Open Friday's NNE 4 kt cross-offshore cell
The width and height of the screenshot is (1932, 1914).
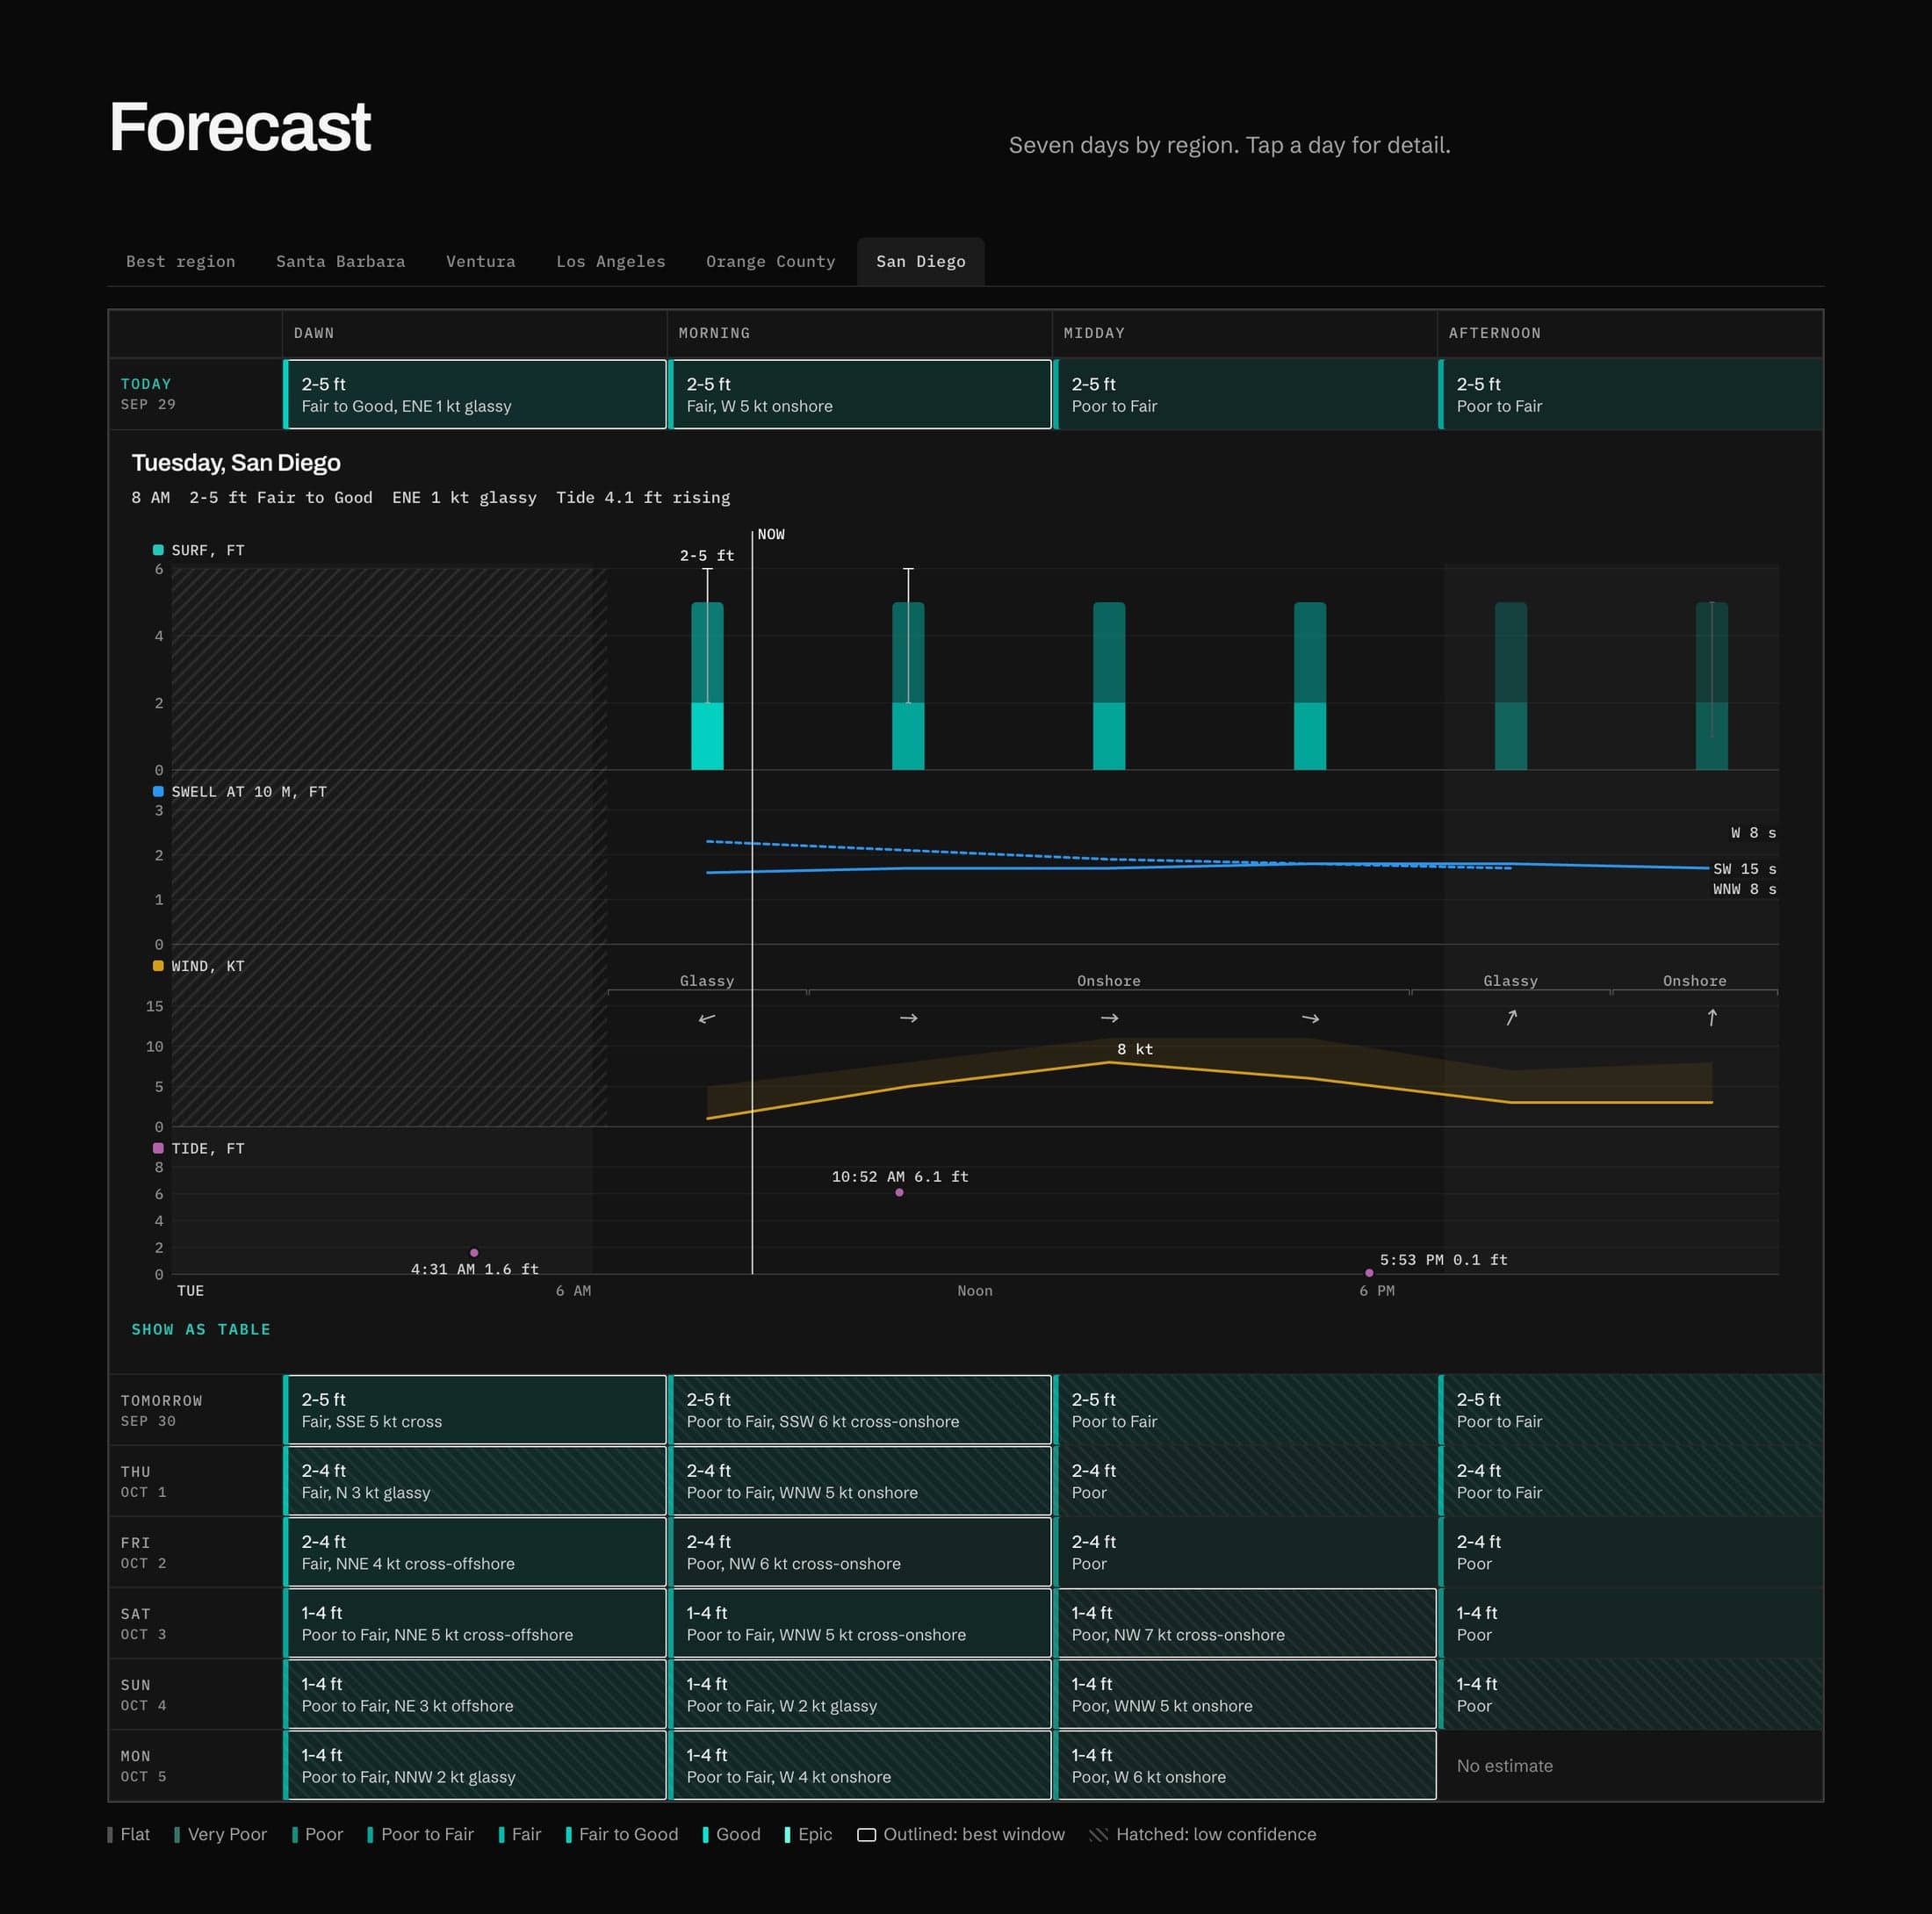[x=475, y=1552]
